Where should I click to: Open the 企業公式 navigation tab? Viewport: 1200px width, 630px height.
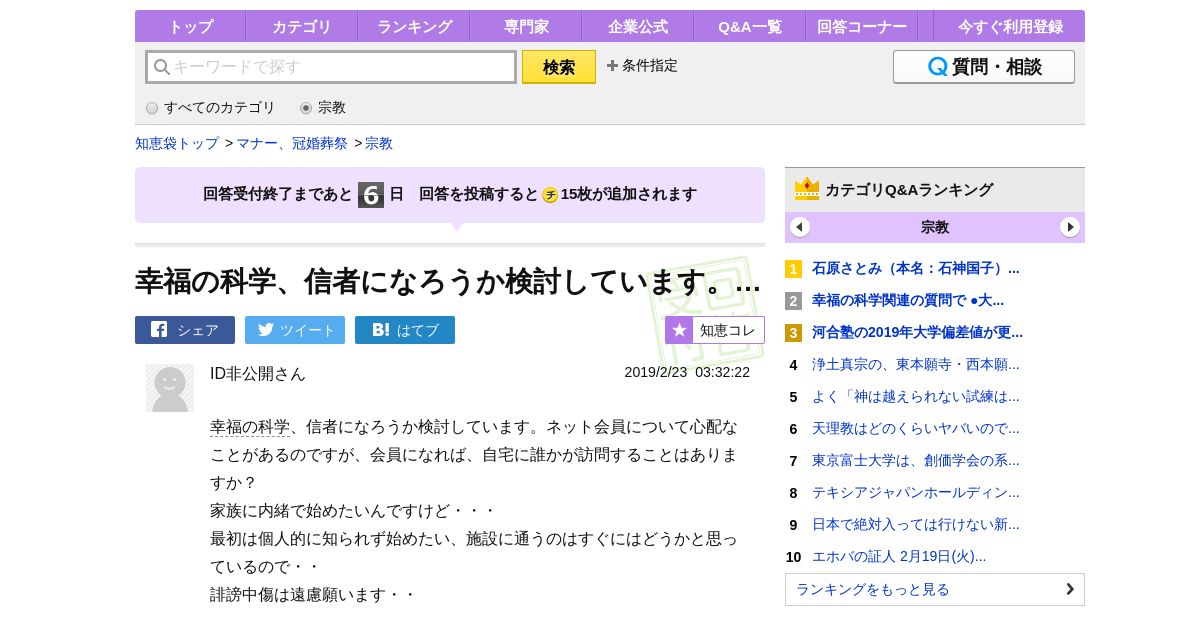[637, 26]
